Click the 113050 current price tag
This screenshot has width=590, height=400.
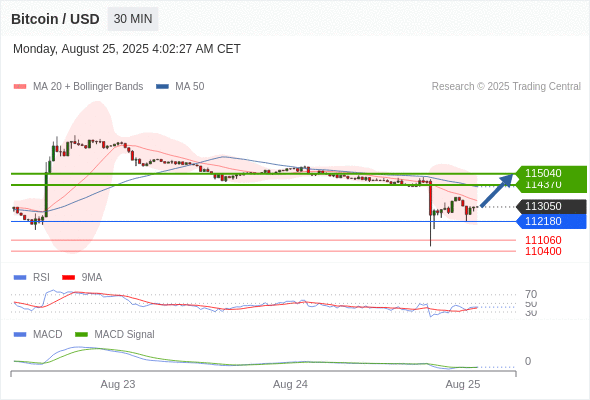[x=551, y=206]
